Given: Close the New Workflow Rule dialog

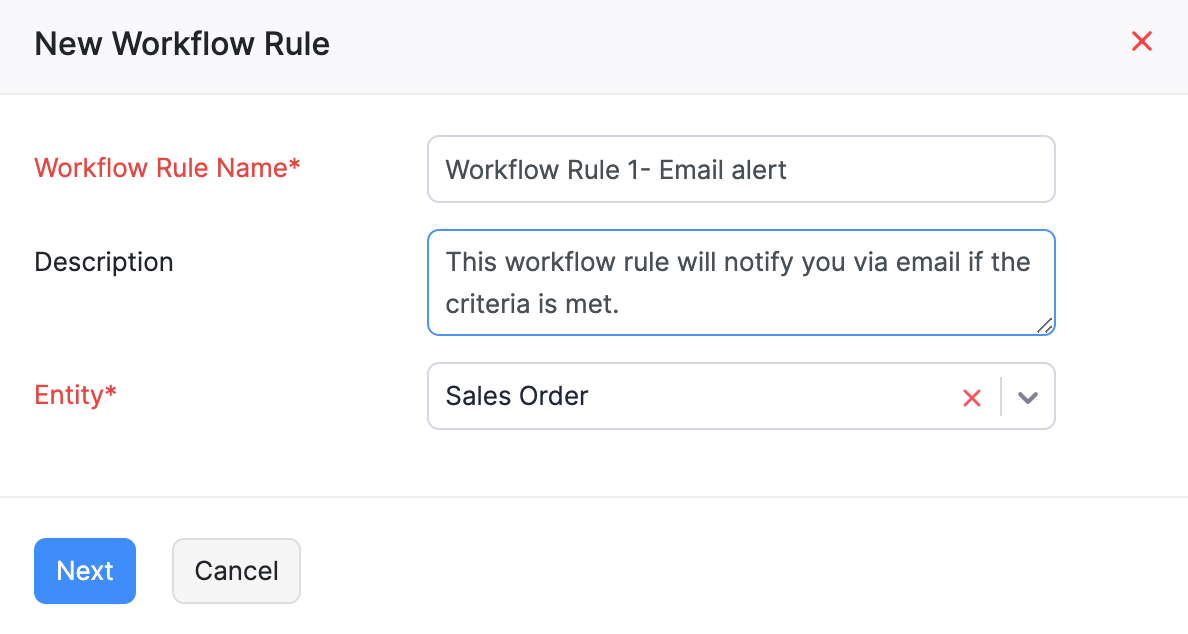Looking at the screenshot, I should point(1141,42).
